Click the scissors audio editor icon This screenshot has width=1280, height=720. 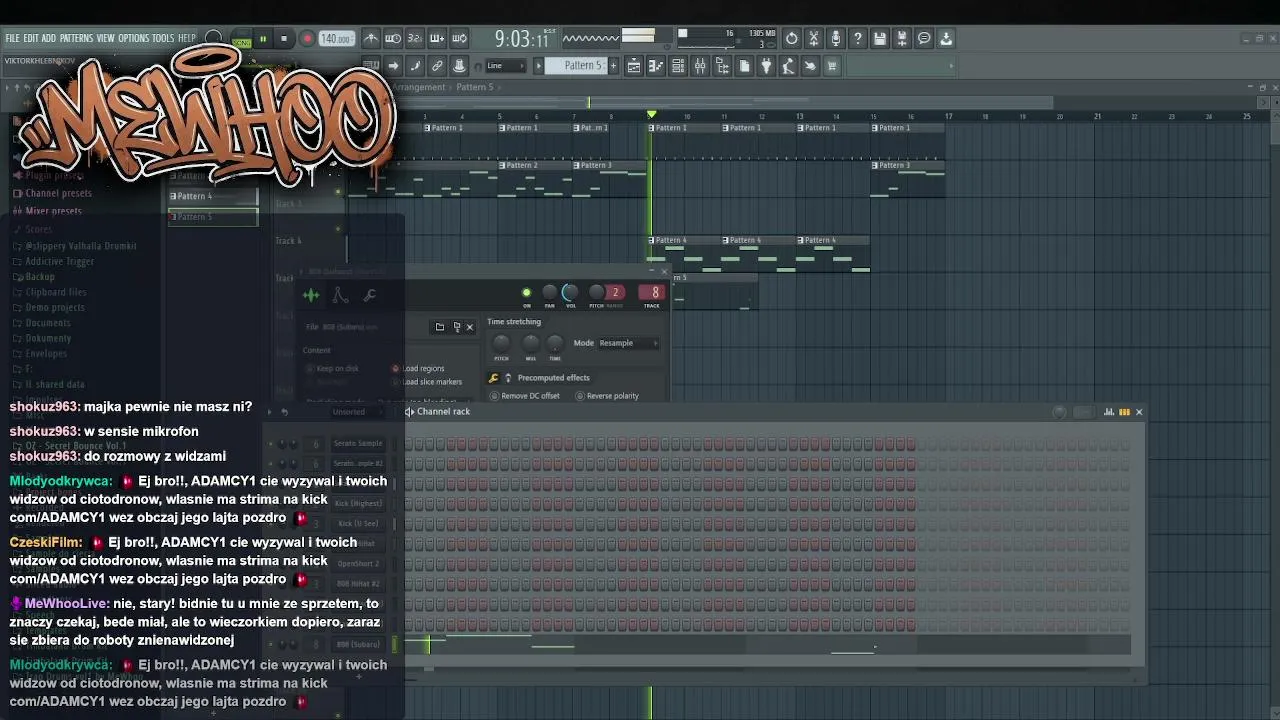tap(814, 39)
